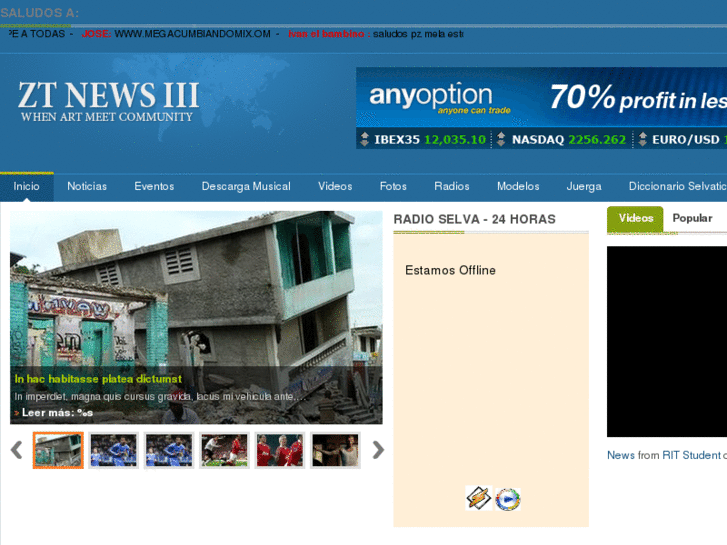The image size is (727, 545).
Task: Open the Inicio menu item
Action: pos(27,187)
